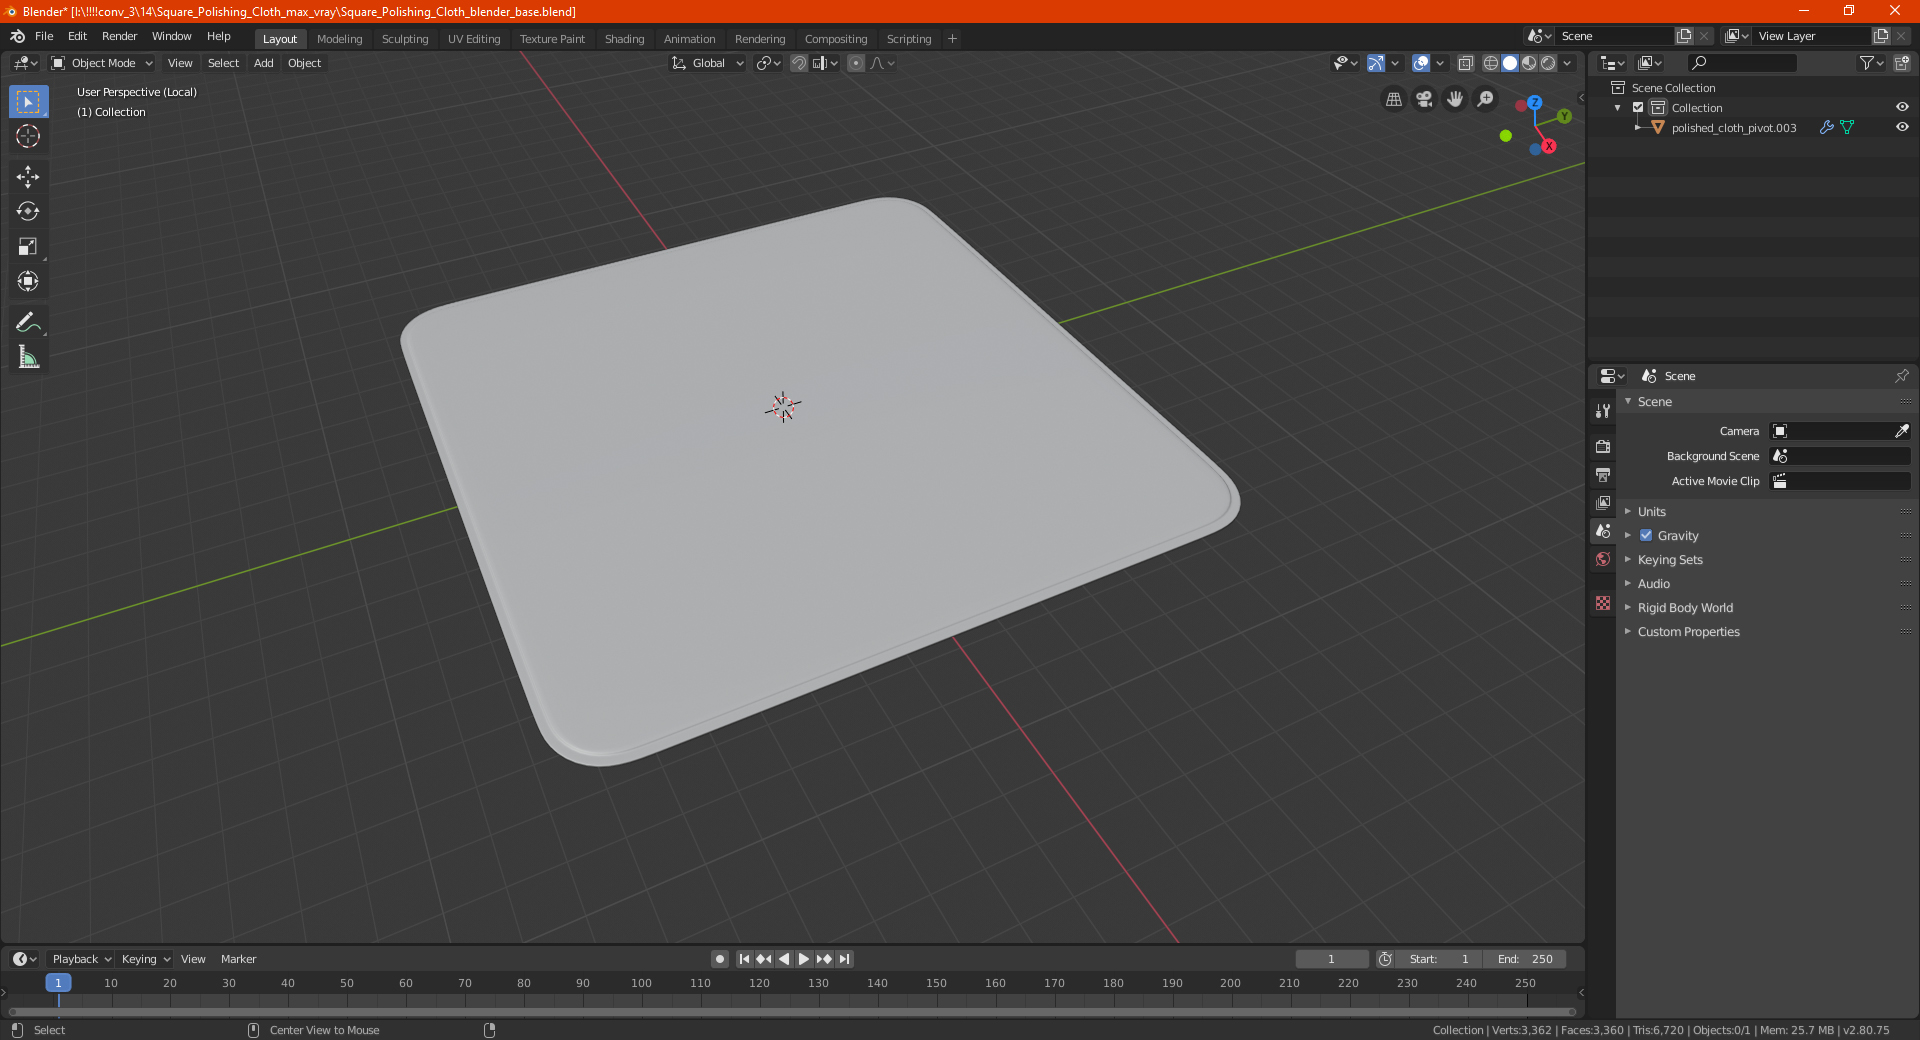The image size is (1920, 1040).
Task: Select the Annotate tool
Action: tap(28, 322)
